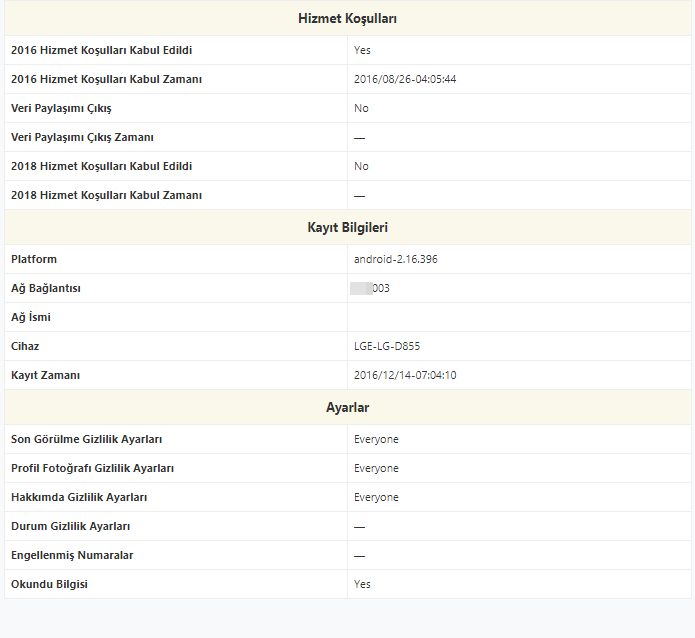The image size is (695, 638).
Task: Click the redacted Ağ Bağlantısı value
Action: (x=370, y=288)
